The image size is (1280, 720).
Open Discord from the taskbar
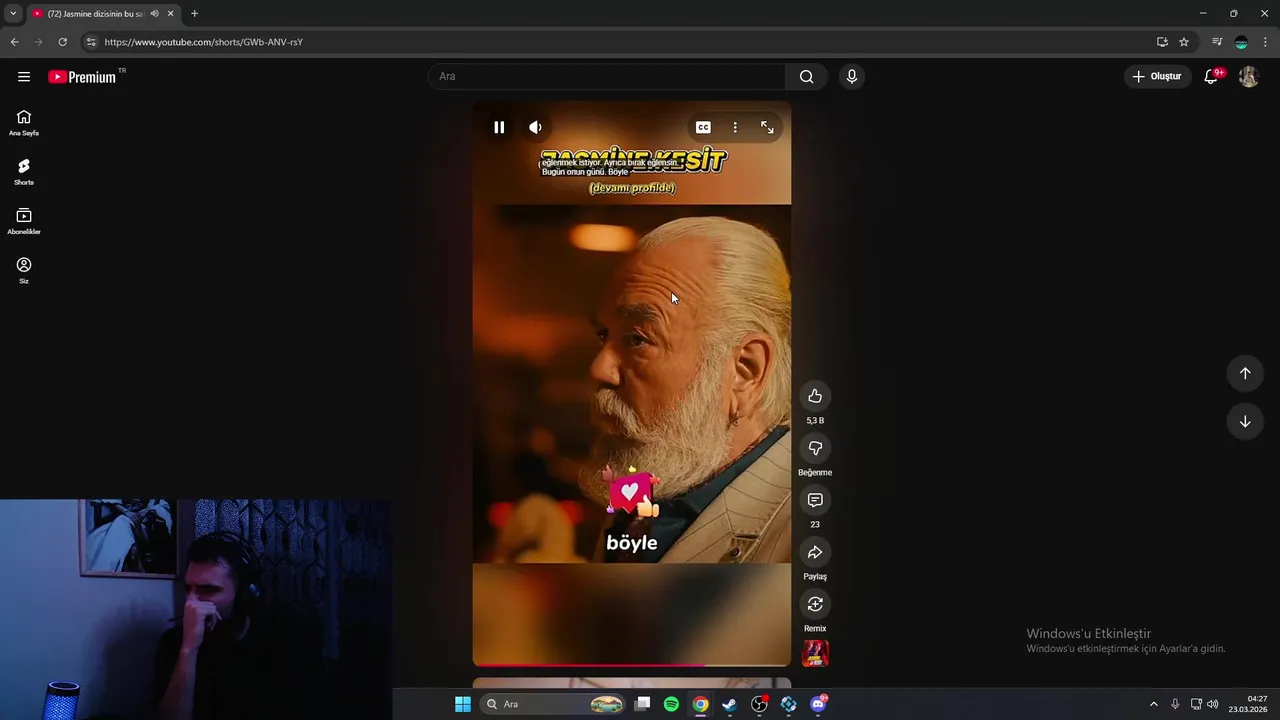[818, 704]
